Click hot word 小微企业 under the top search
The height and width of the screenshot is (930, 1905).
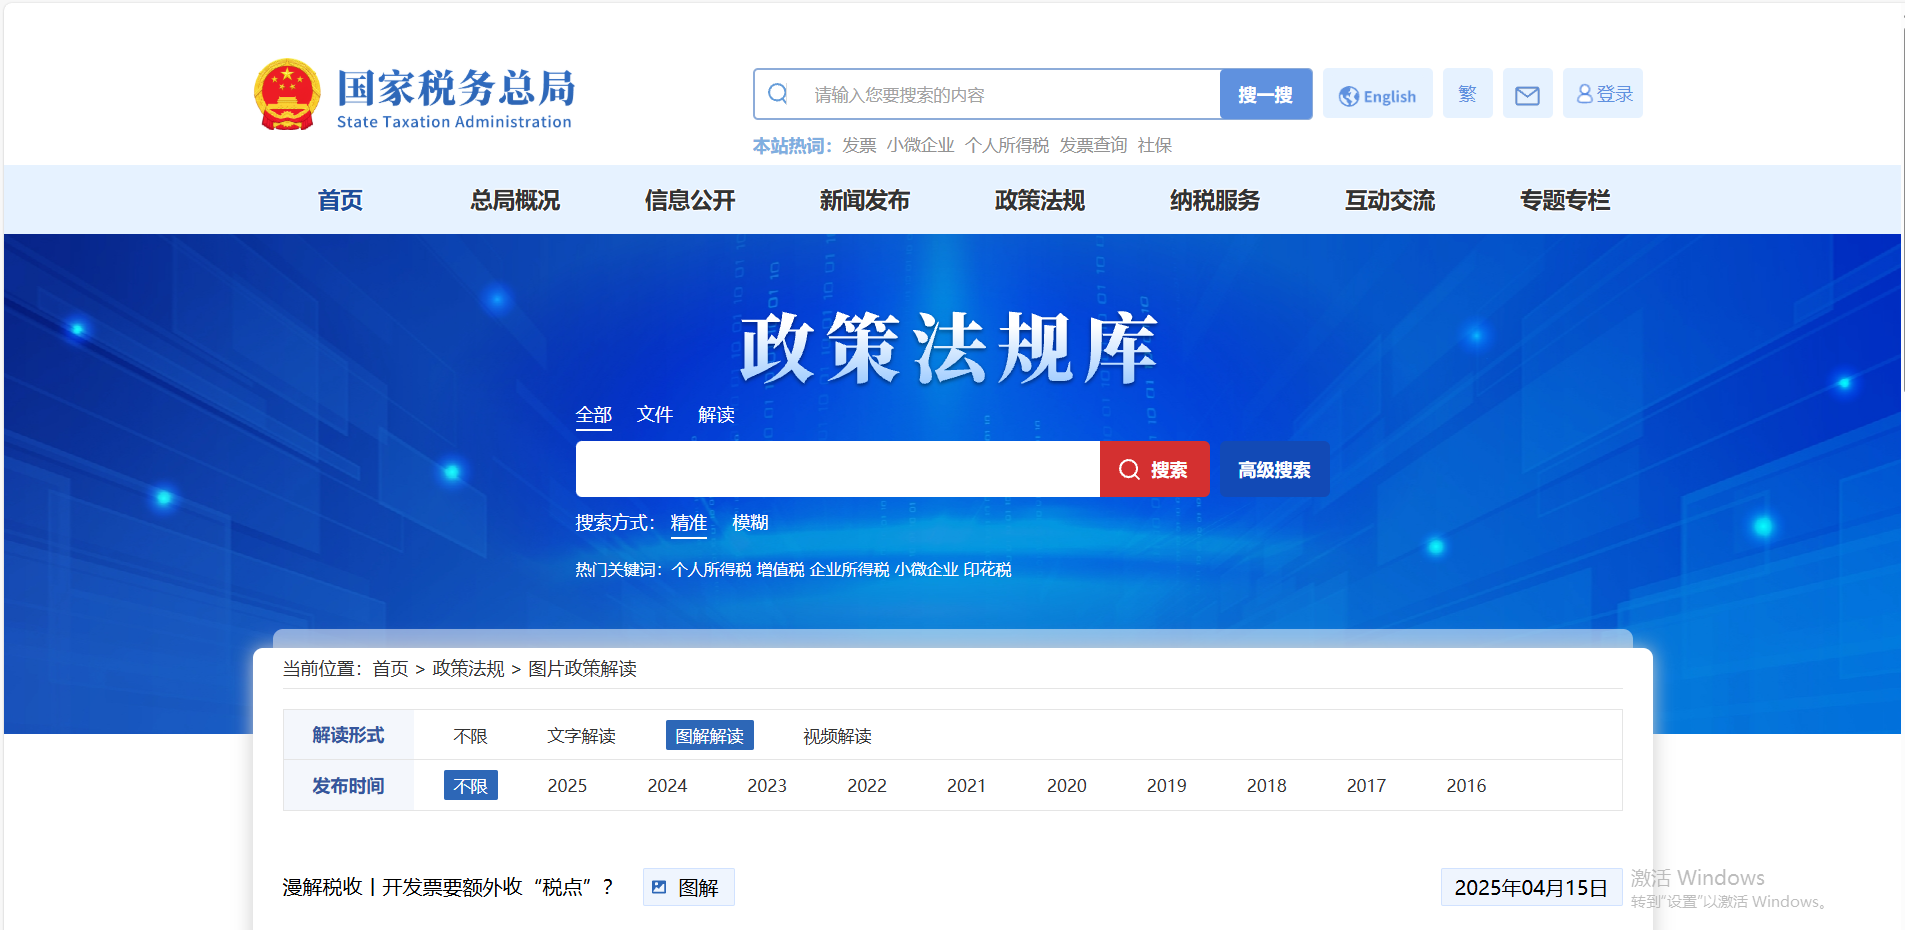coord(920,146)
